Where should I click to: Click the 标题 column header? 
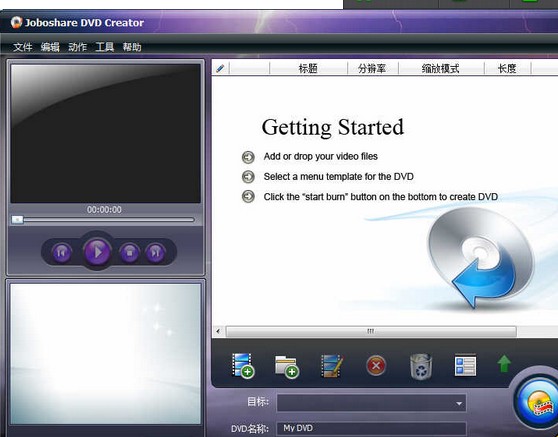point(308,68)
